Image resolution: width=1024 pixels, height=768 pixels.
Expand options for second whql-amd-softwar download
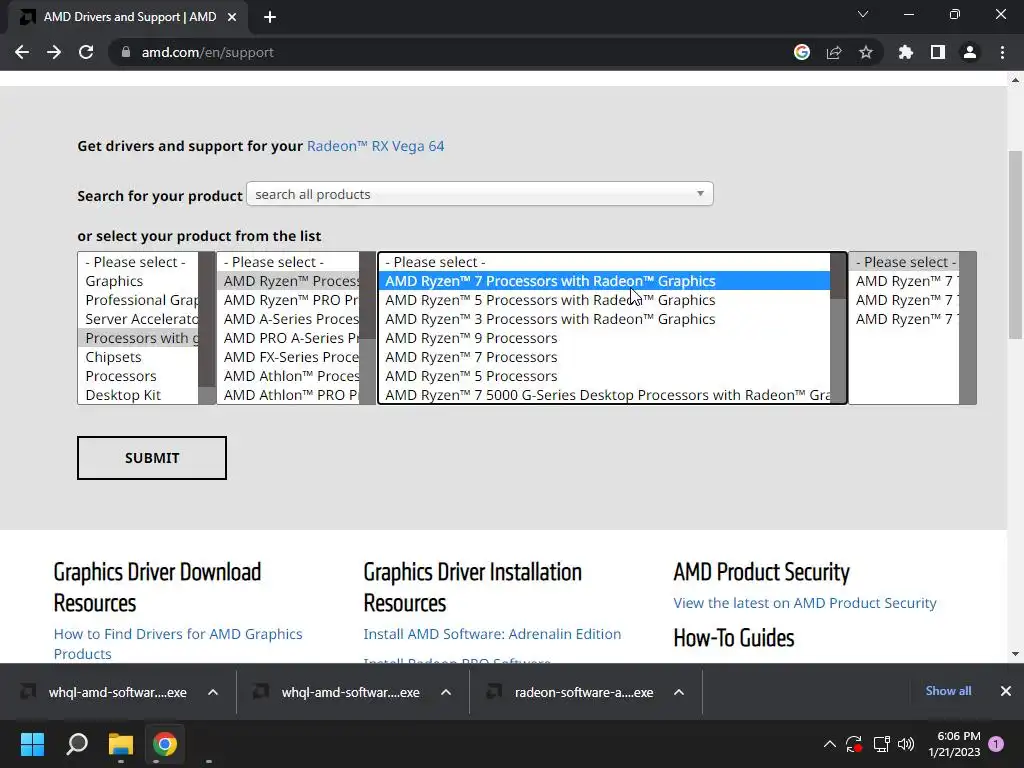coord(446,692)
